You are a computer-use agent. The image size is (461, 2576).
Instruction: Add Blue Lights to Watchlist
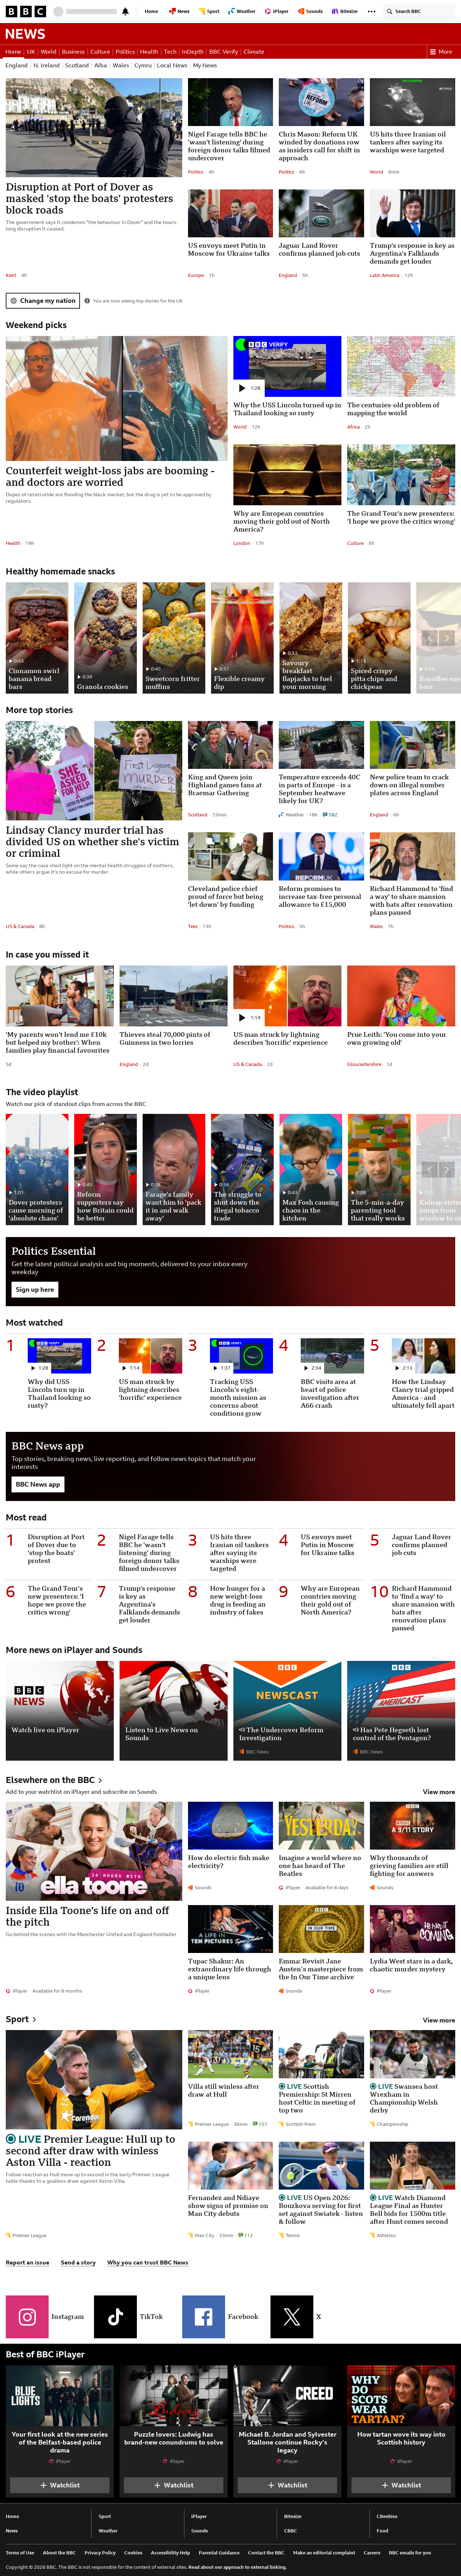pos(60,2484)
